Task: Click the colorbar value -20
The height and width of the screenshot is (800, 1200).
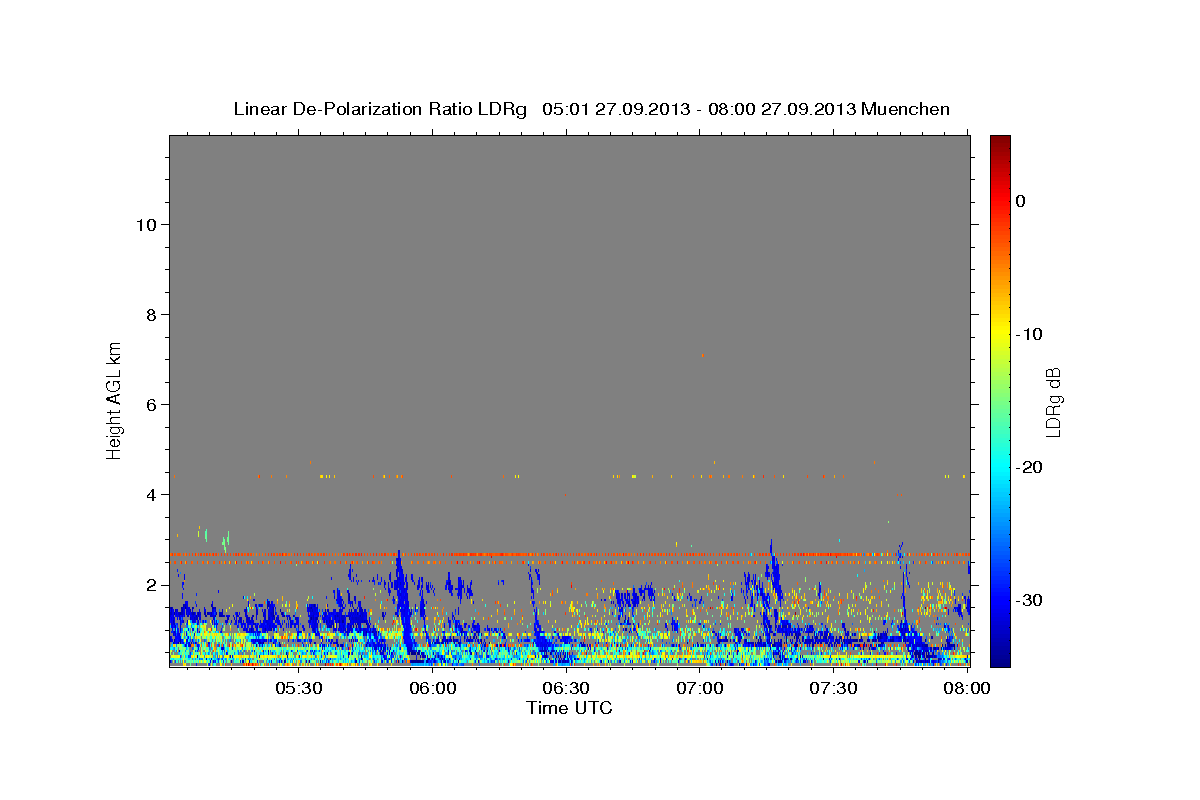Action: click(x=1030, y=467)
